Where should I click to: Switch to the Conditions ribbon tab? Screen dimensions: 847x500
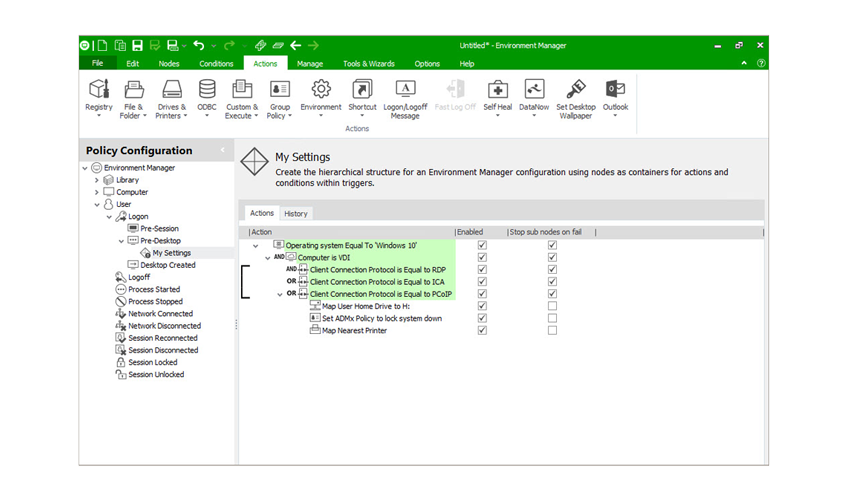tap(216, 63)
